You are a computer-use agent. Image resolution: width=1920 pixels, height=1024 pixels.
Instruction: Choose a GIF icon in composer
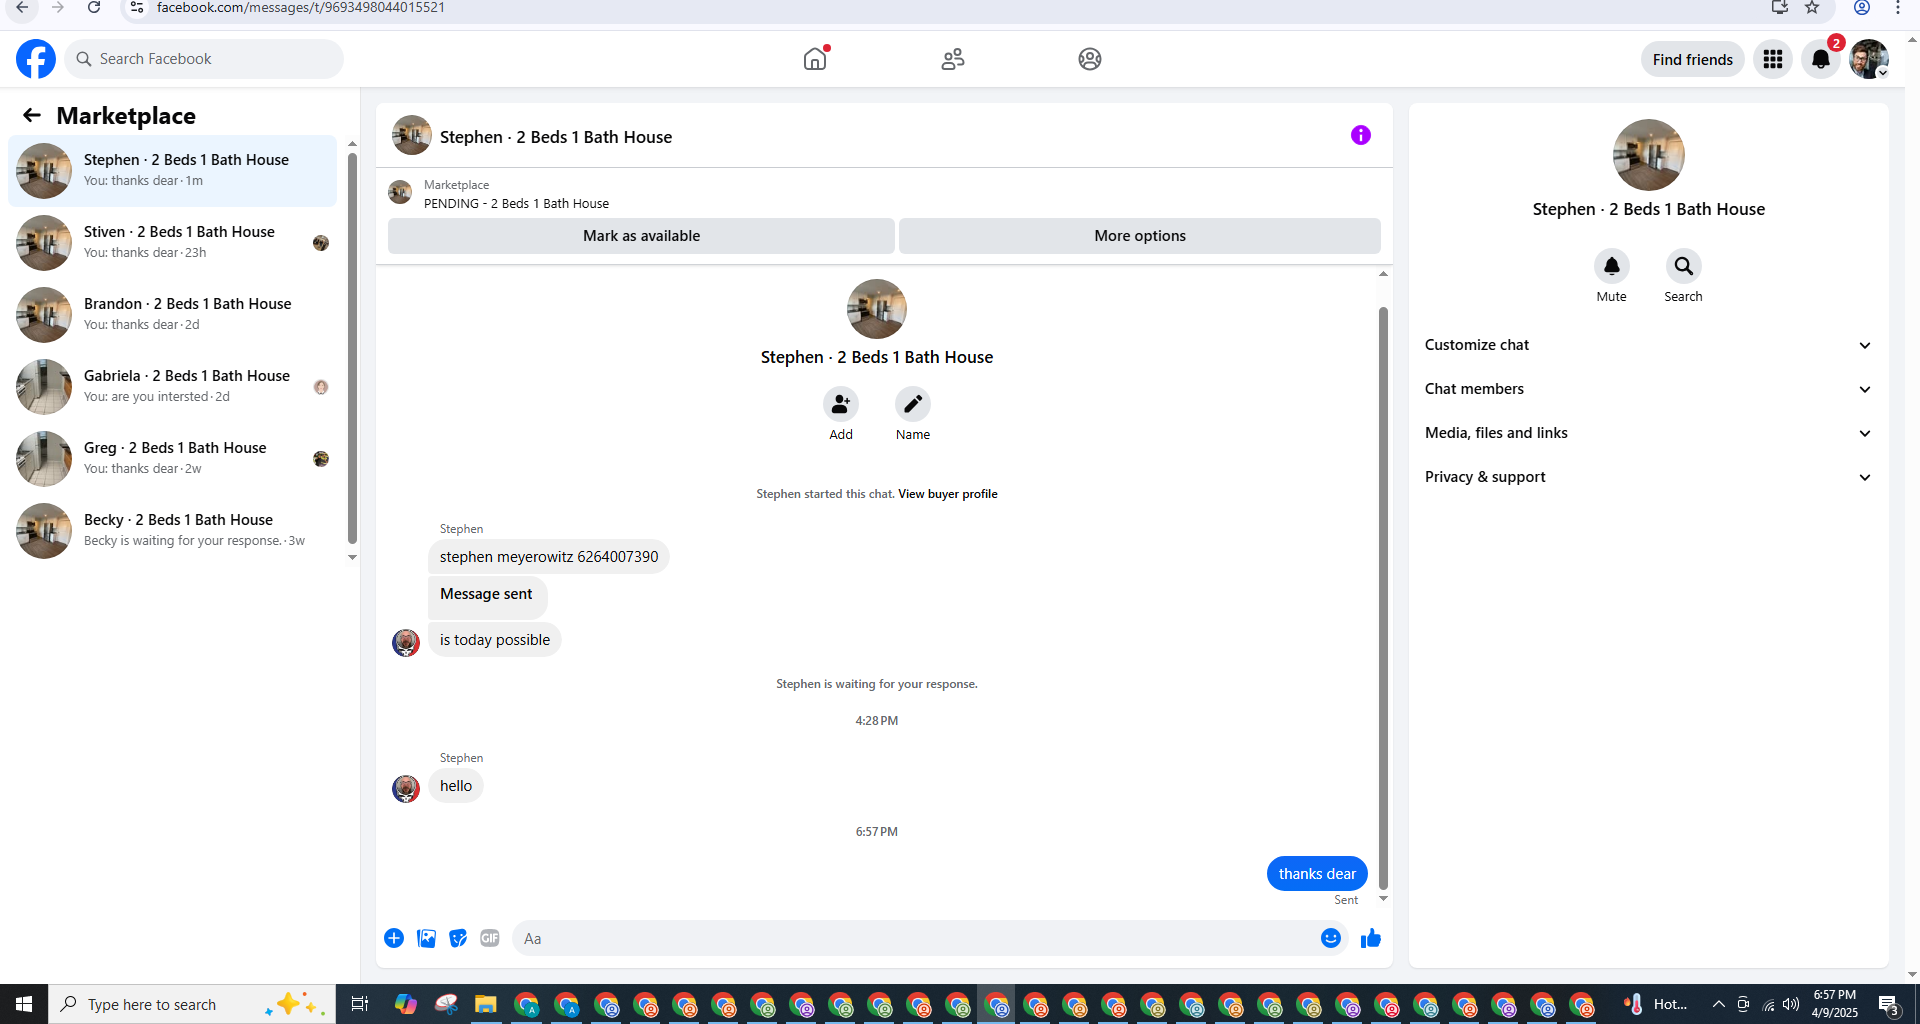pyautogui.click(x=490, y=938)
